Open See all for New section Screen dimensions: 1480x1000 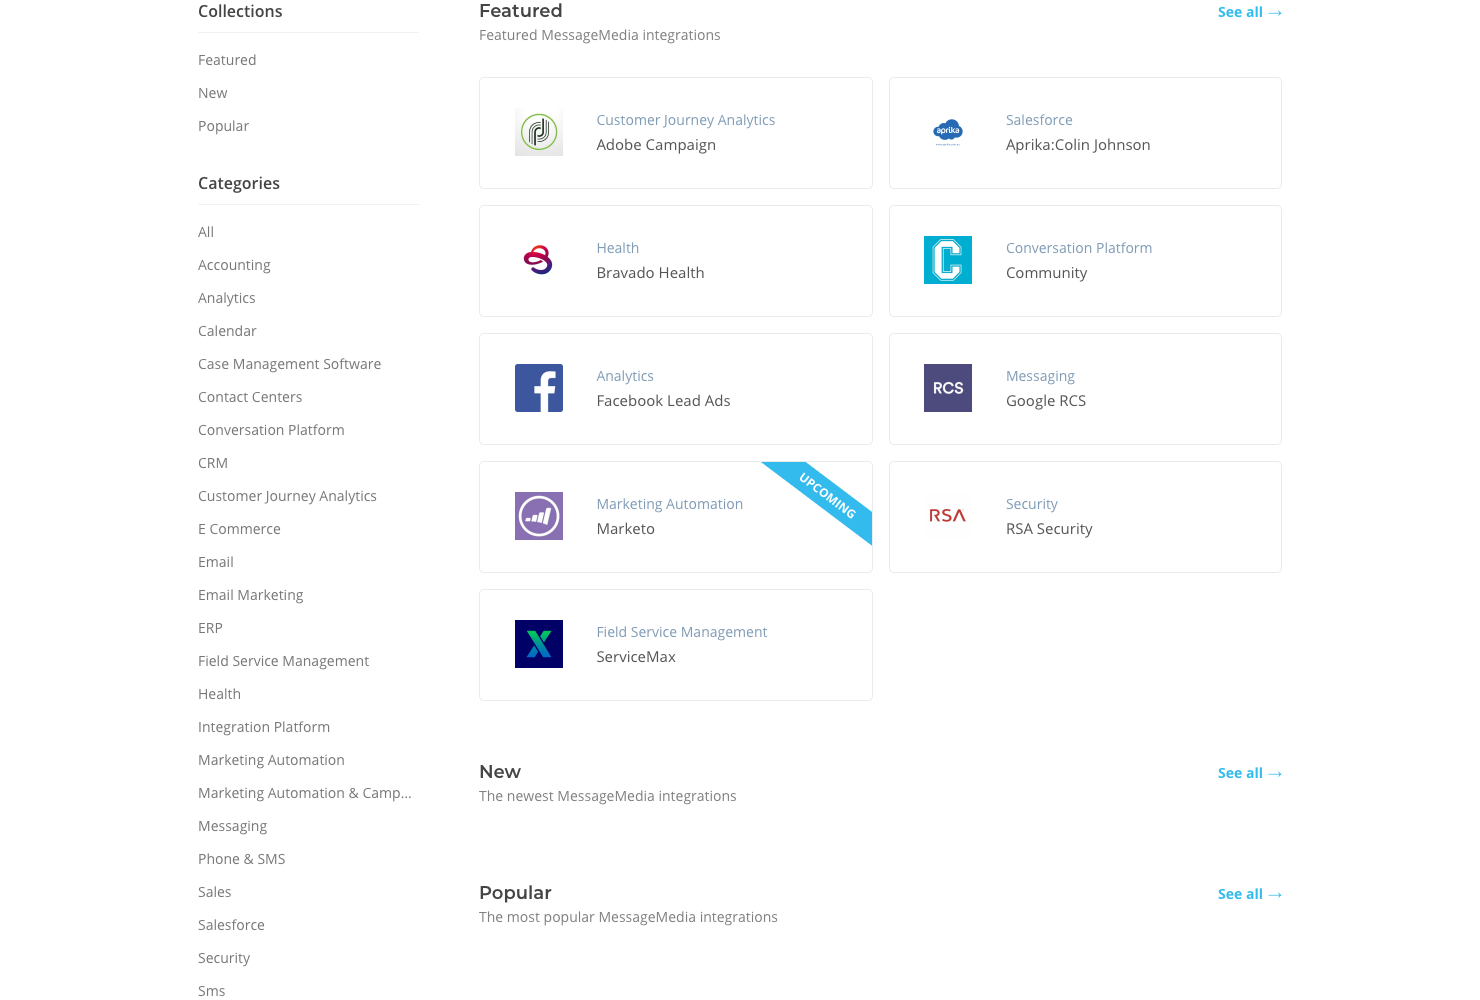pos(1250,773)
